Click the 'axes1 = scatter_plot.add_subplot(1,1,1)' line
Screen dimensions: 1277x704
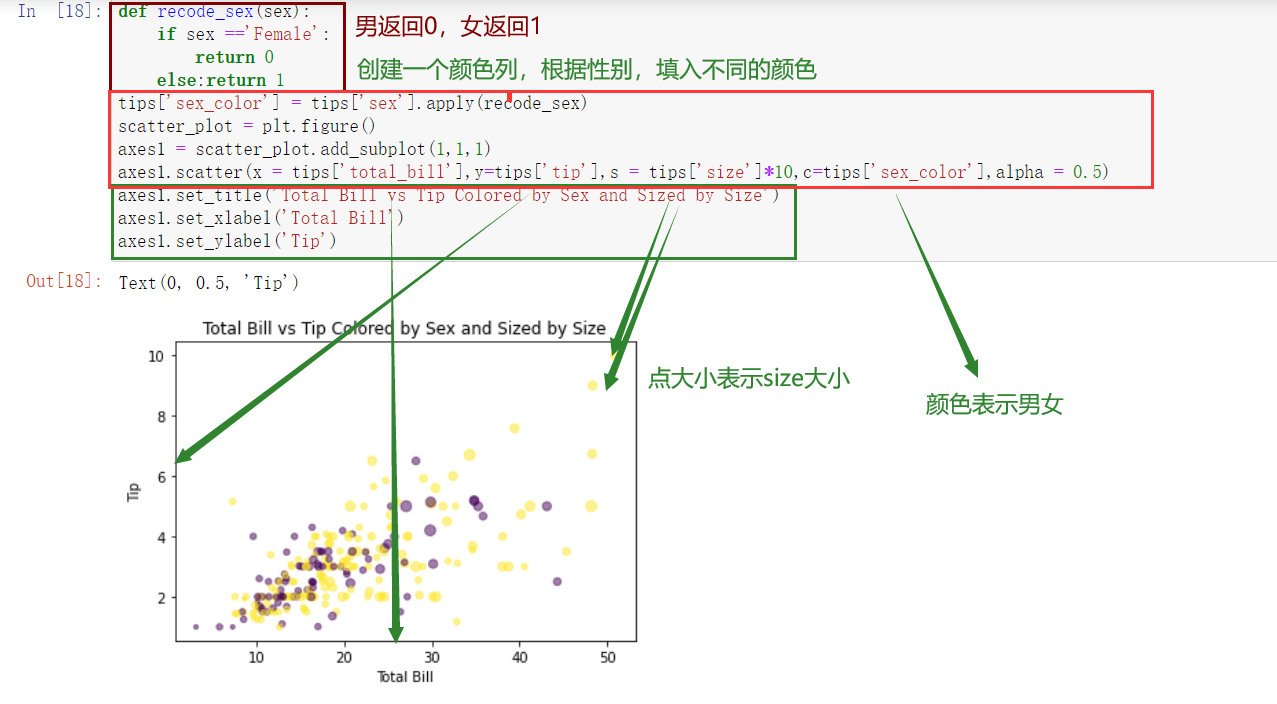point(304,149)
